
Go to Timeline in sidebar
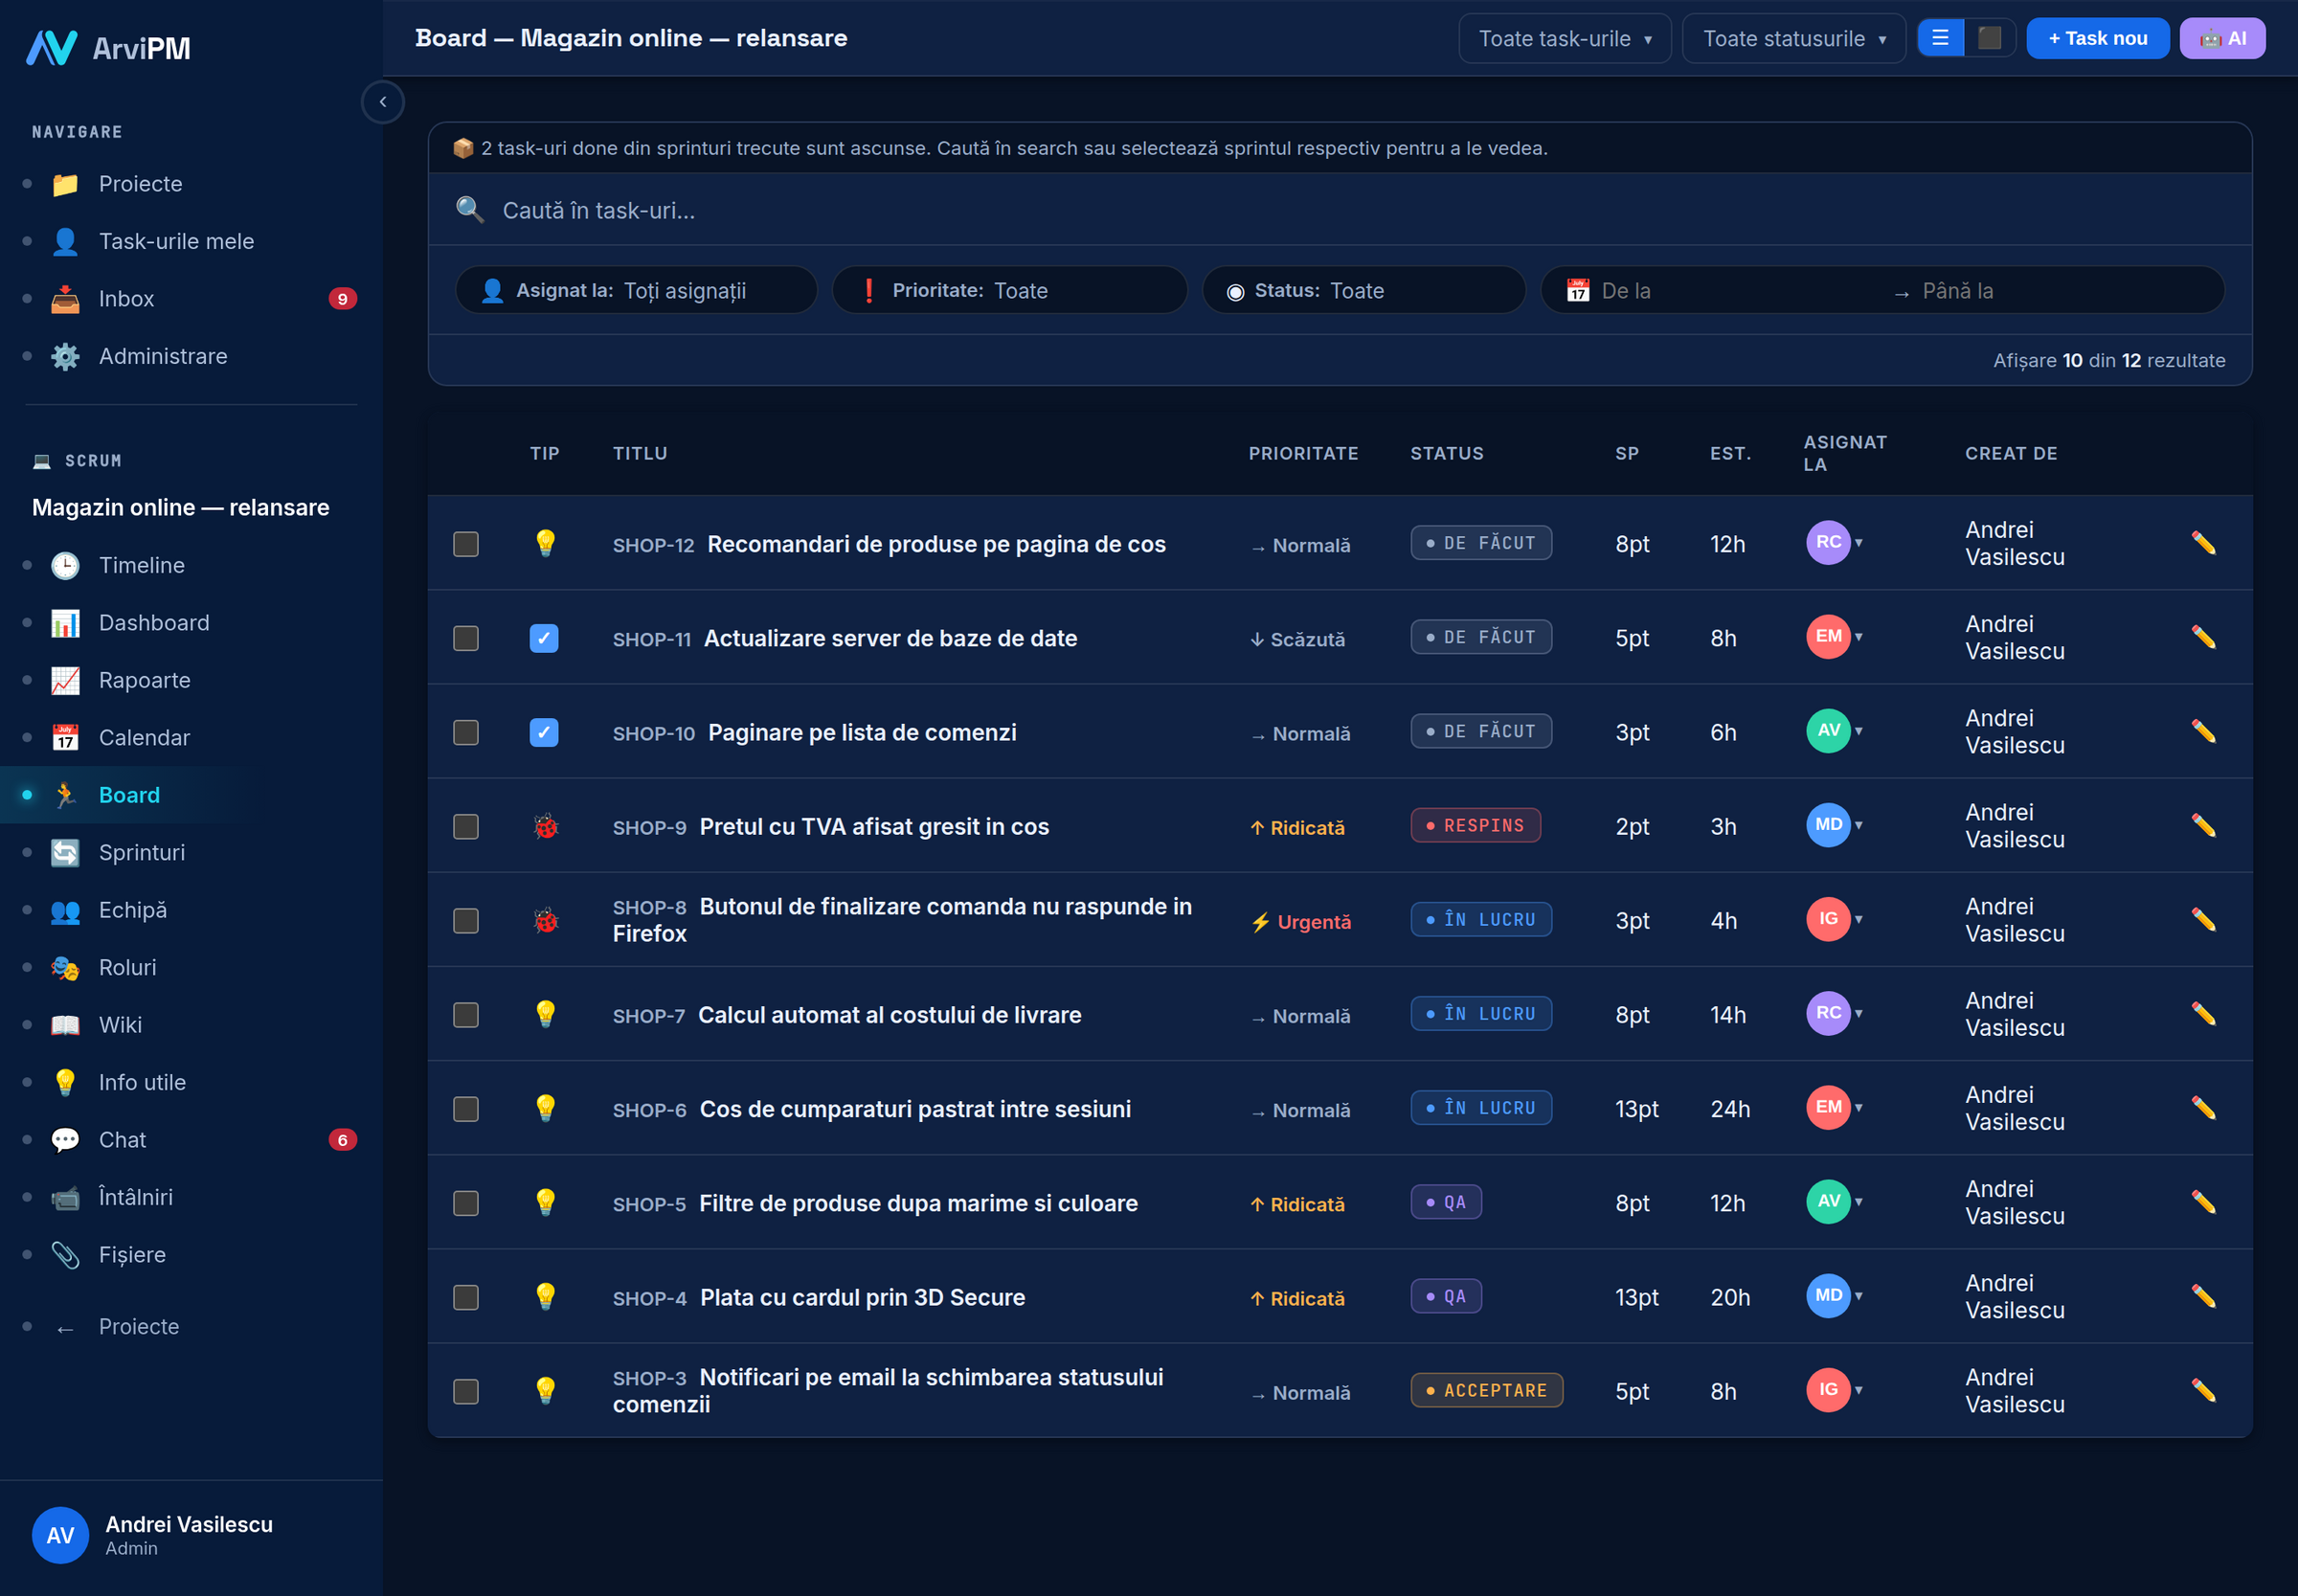coord(191,565)
